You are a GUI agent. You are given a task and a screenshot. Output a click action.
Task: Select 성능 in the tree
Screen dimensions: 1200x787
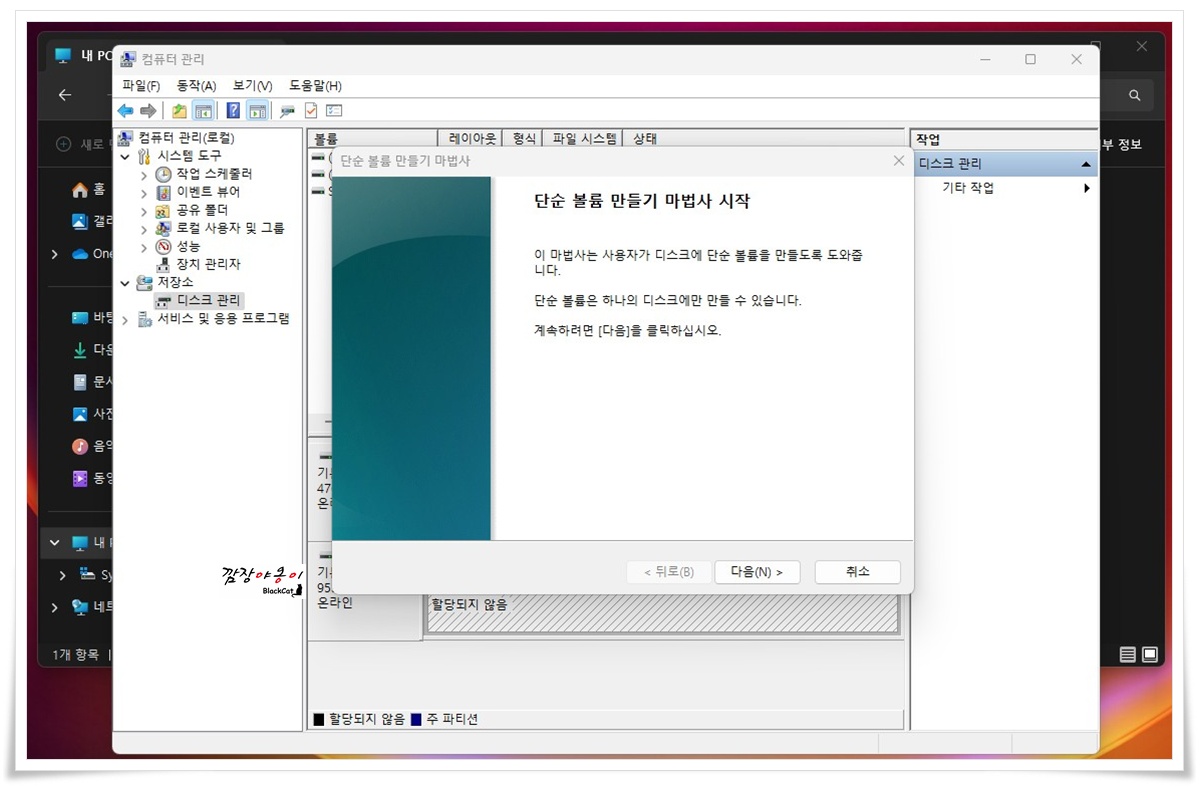[188, 246]
